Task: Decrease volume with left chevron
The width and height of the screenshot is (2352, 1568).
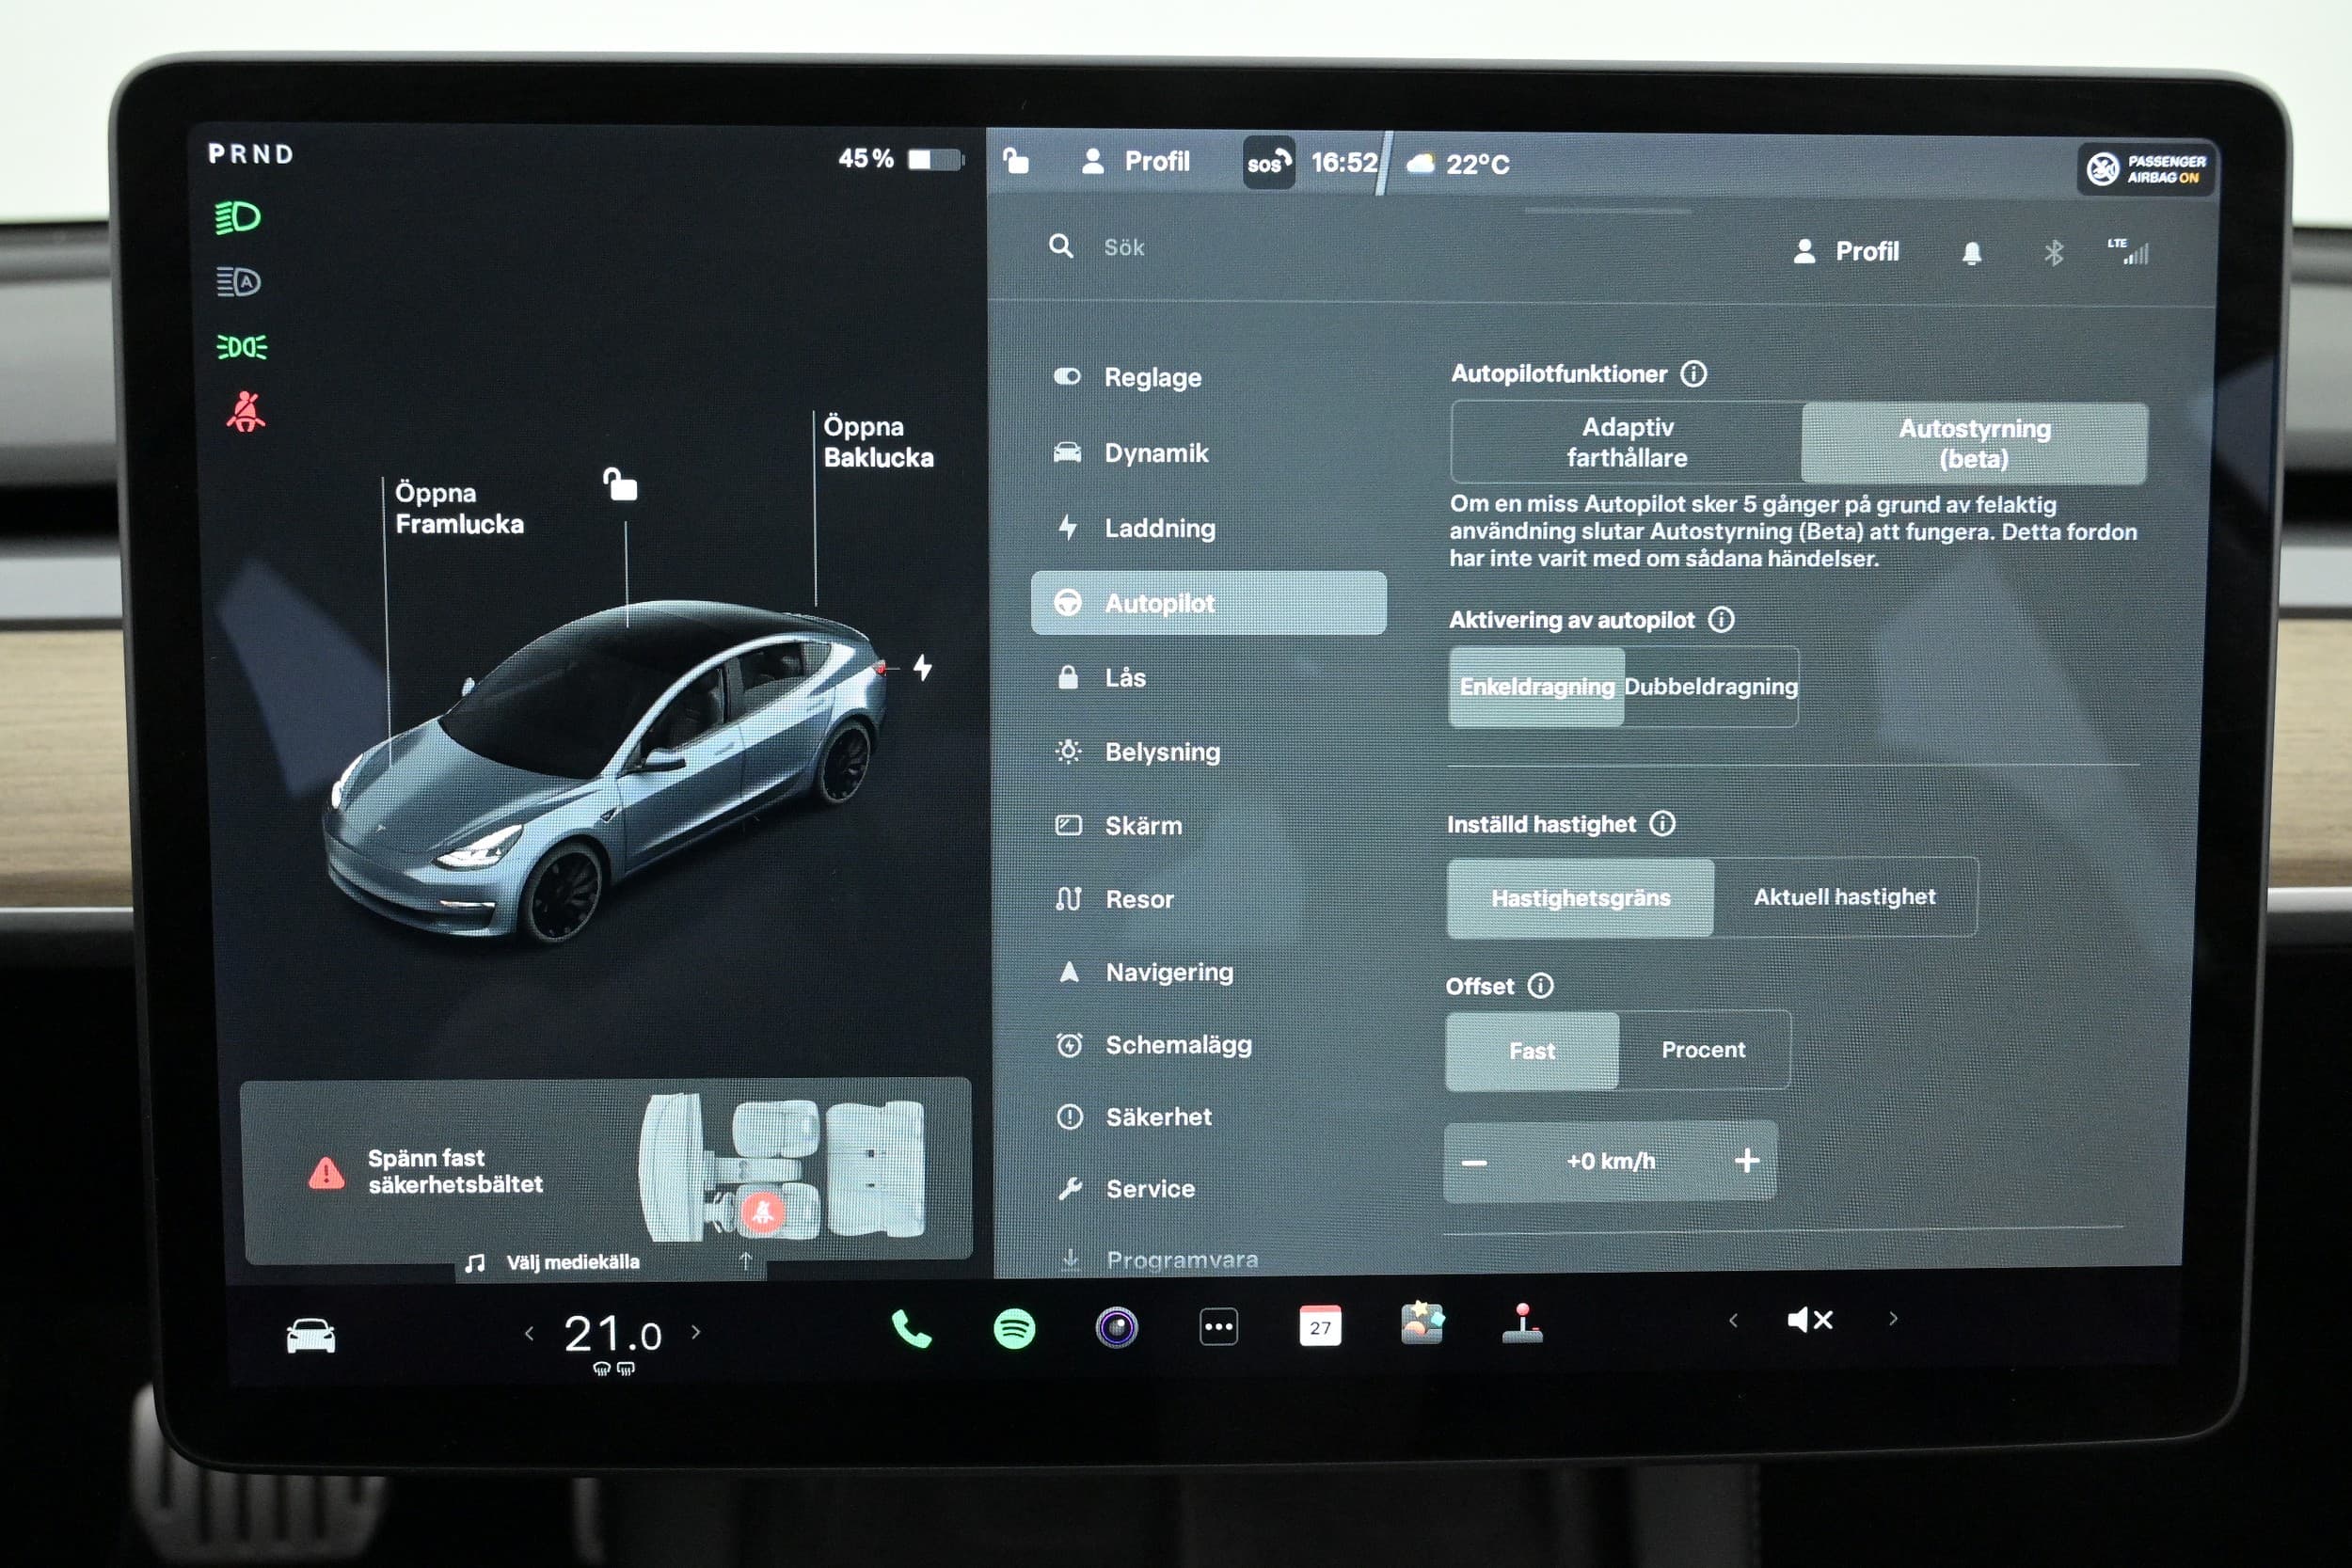Action: coord(1733,1320)
